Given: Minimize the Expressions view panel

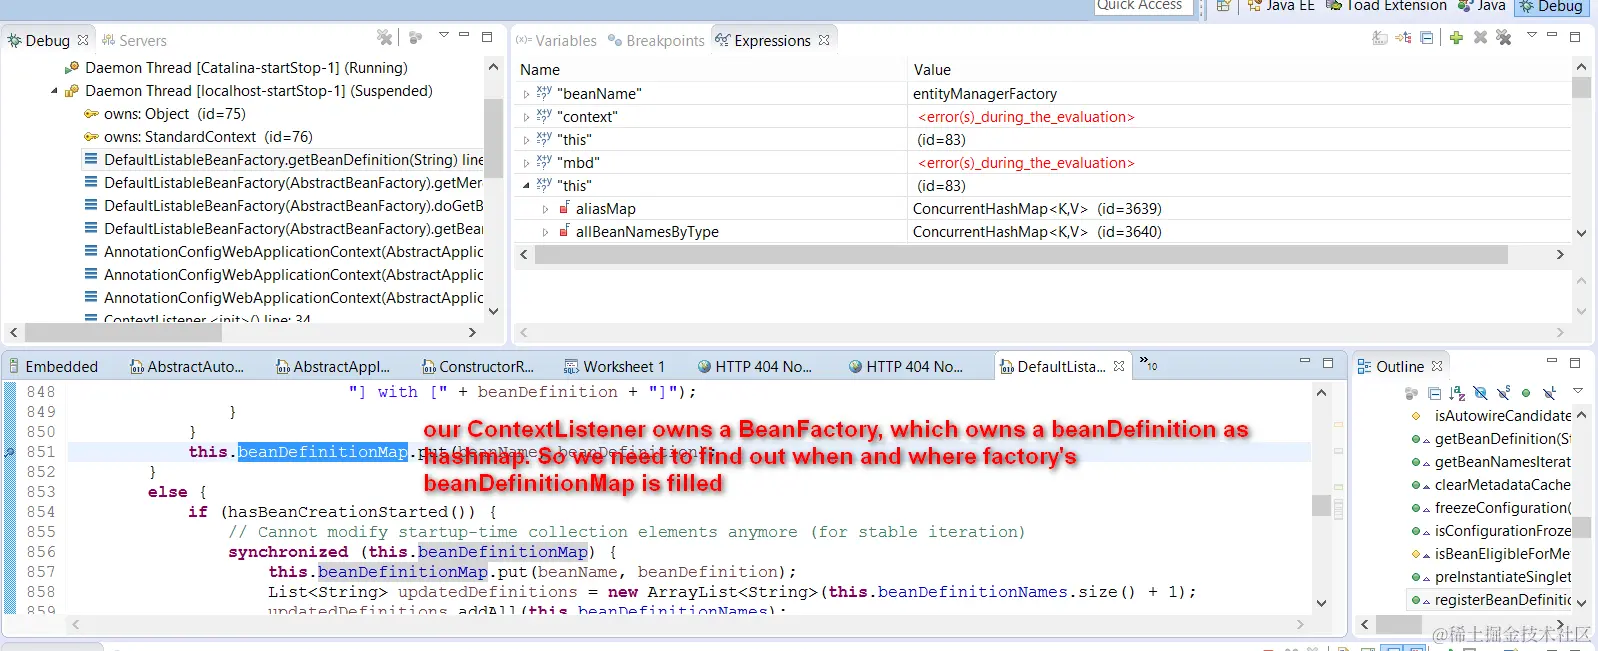Looking at the screenshot, I should [1552, 35].
